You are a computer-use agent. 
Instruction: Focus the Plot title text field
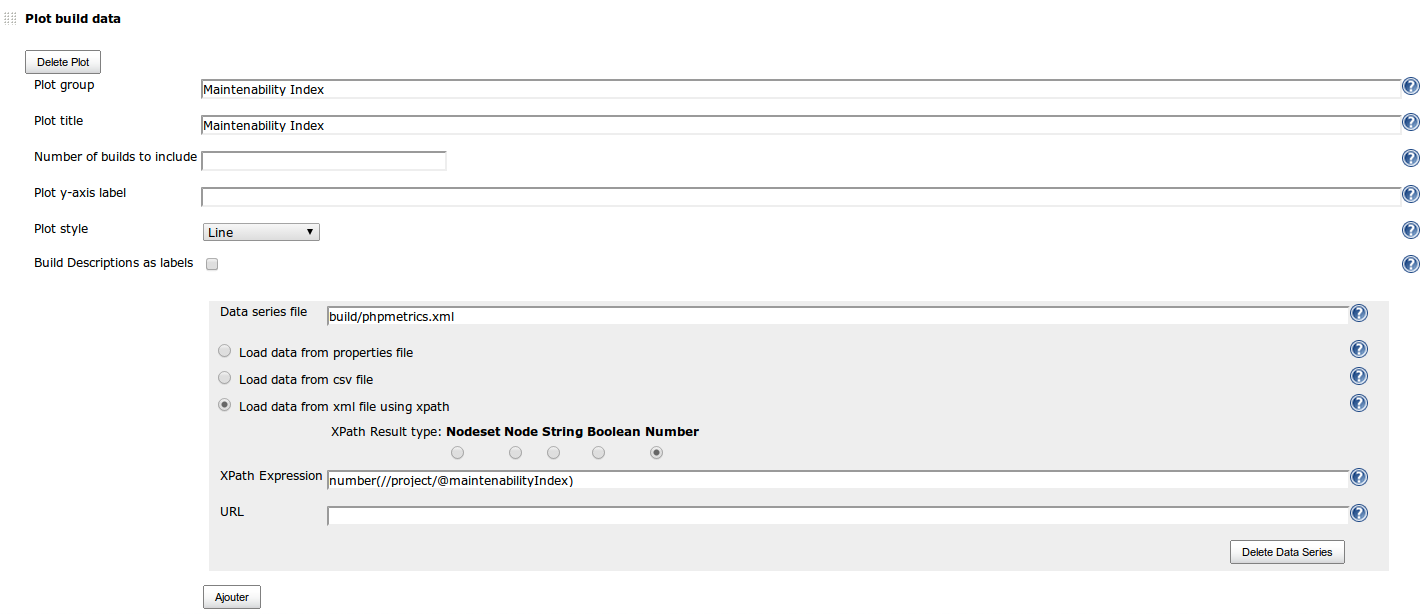(800, 125)
